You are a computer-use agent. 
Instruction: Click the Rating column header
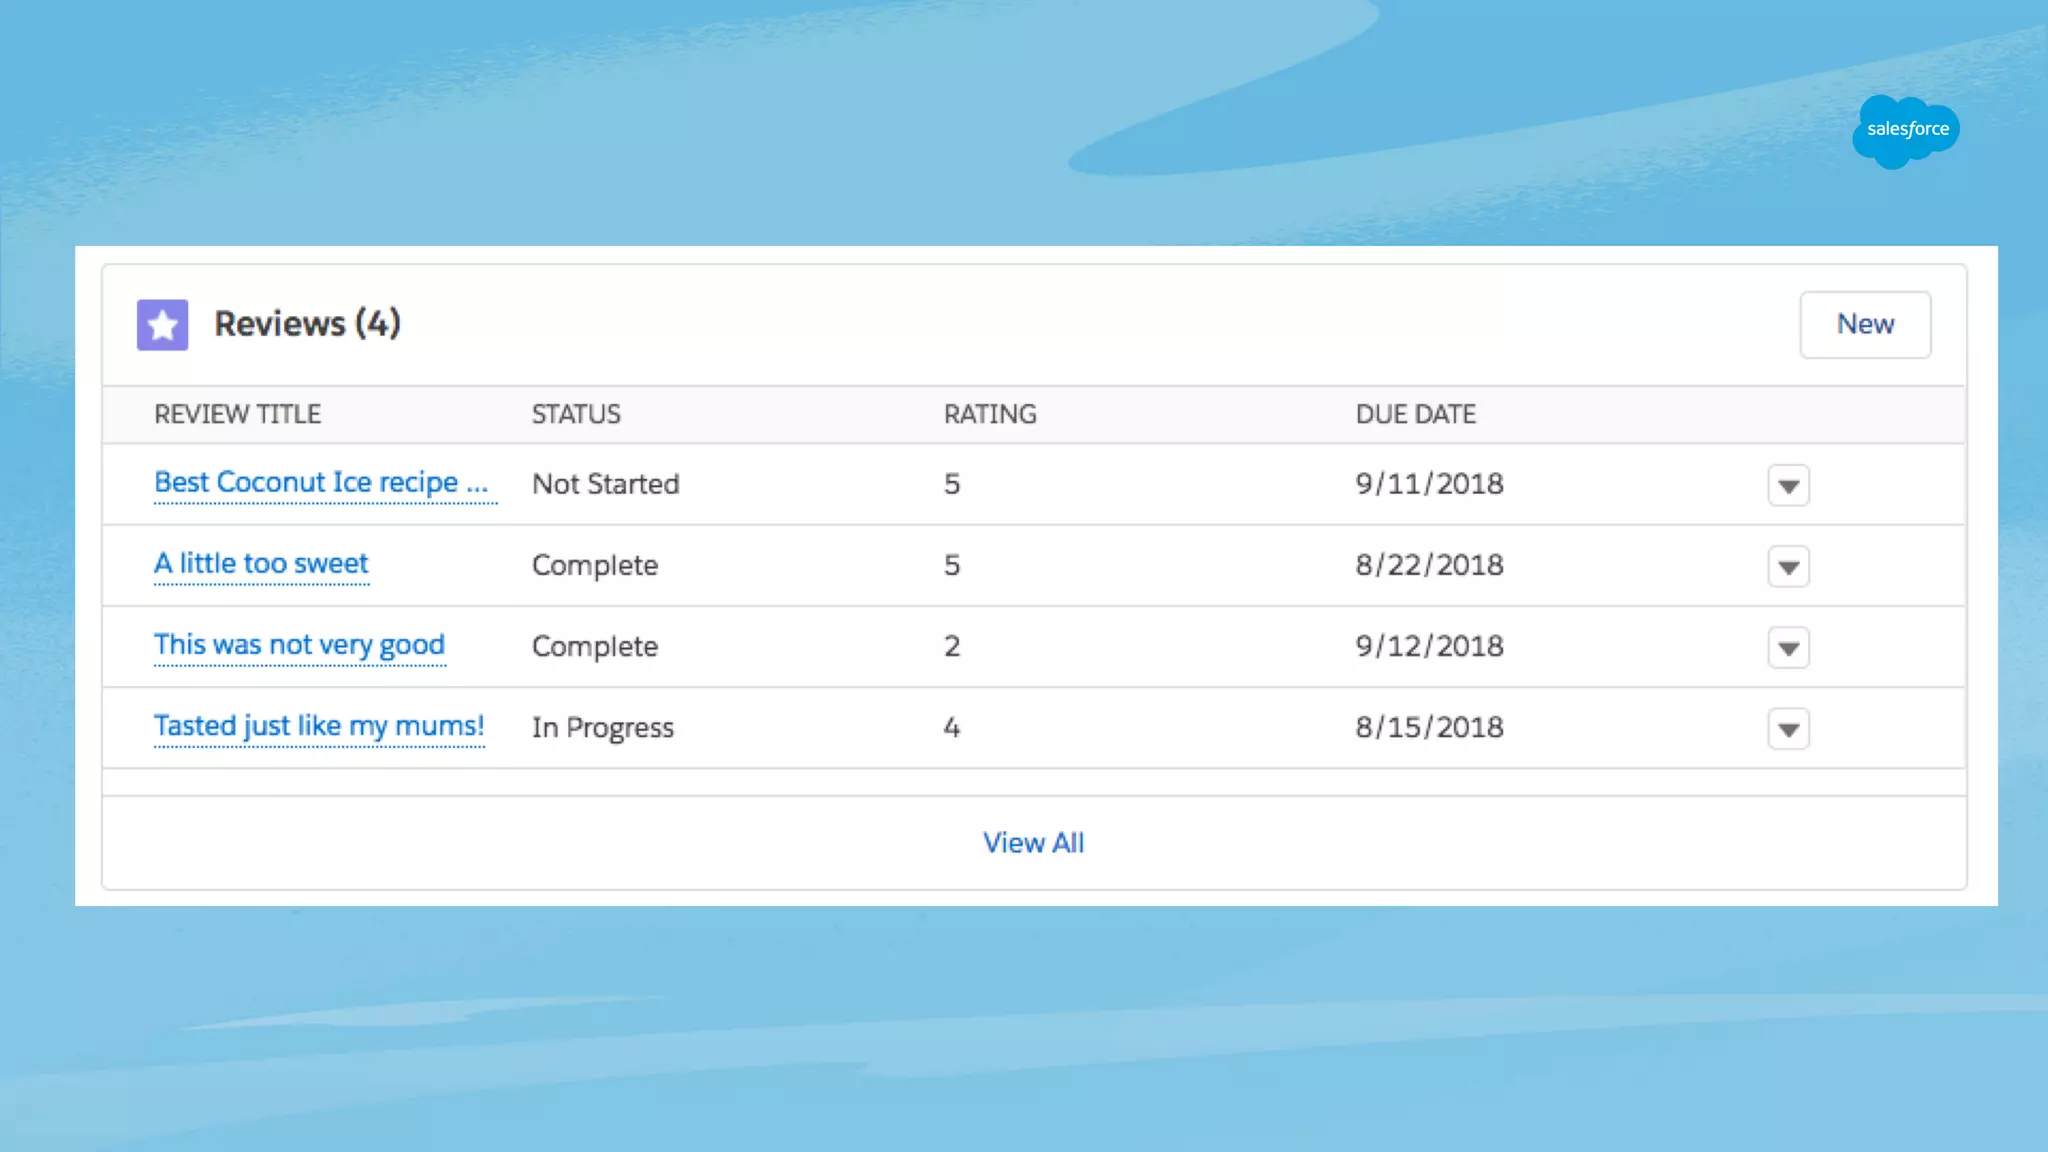990,415
